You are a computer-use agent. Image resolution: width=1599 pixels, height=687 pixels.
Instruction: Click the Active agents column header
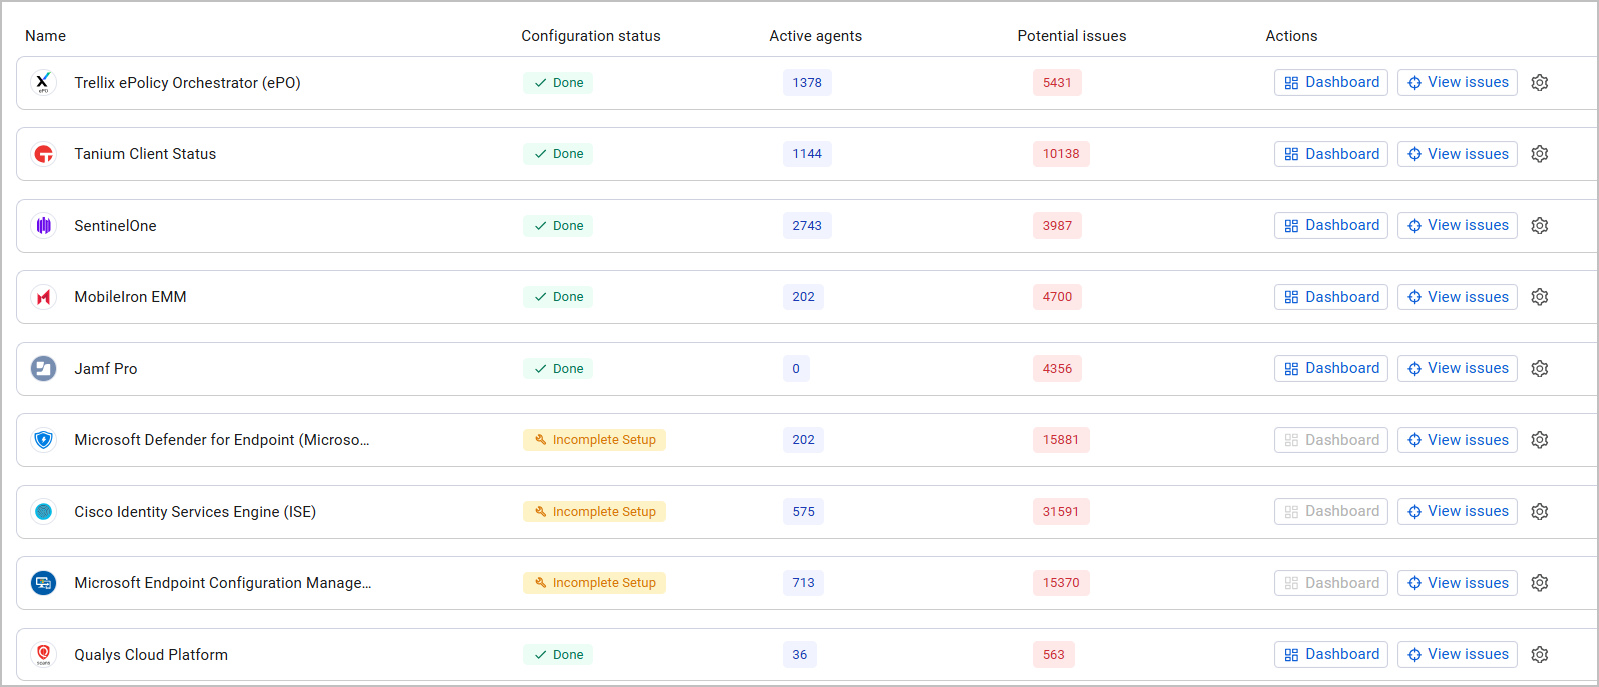(815, 36)
